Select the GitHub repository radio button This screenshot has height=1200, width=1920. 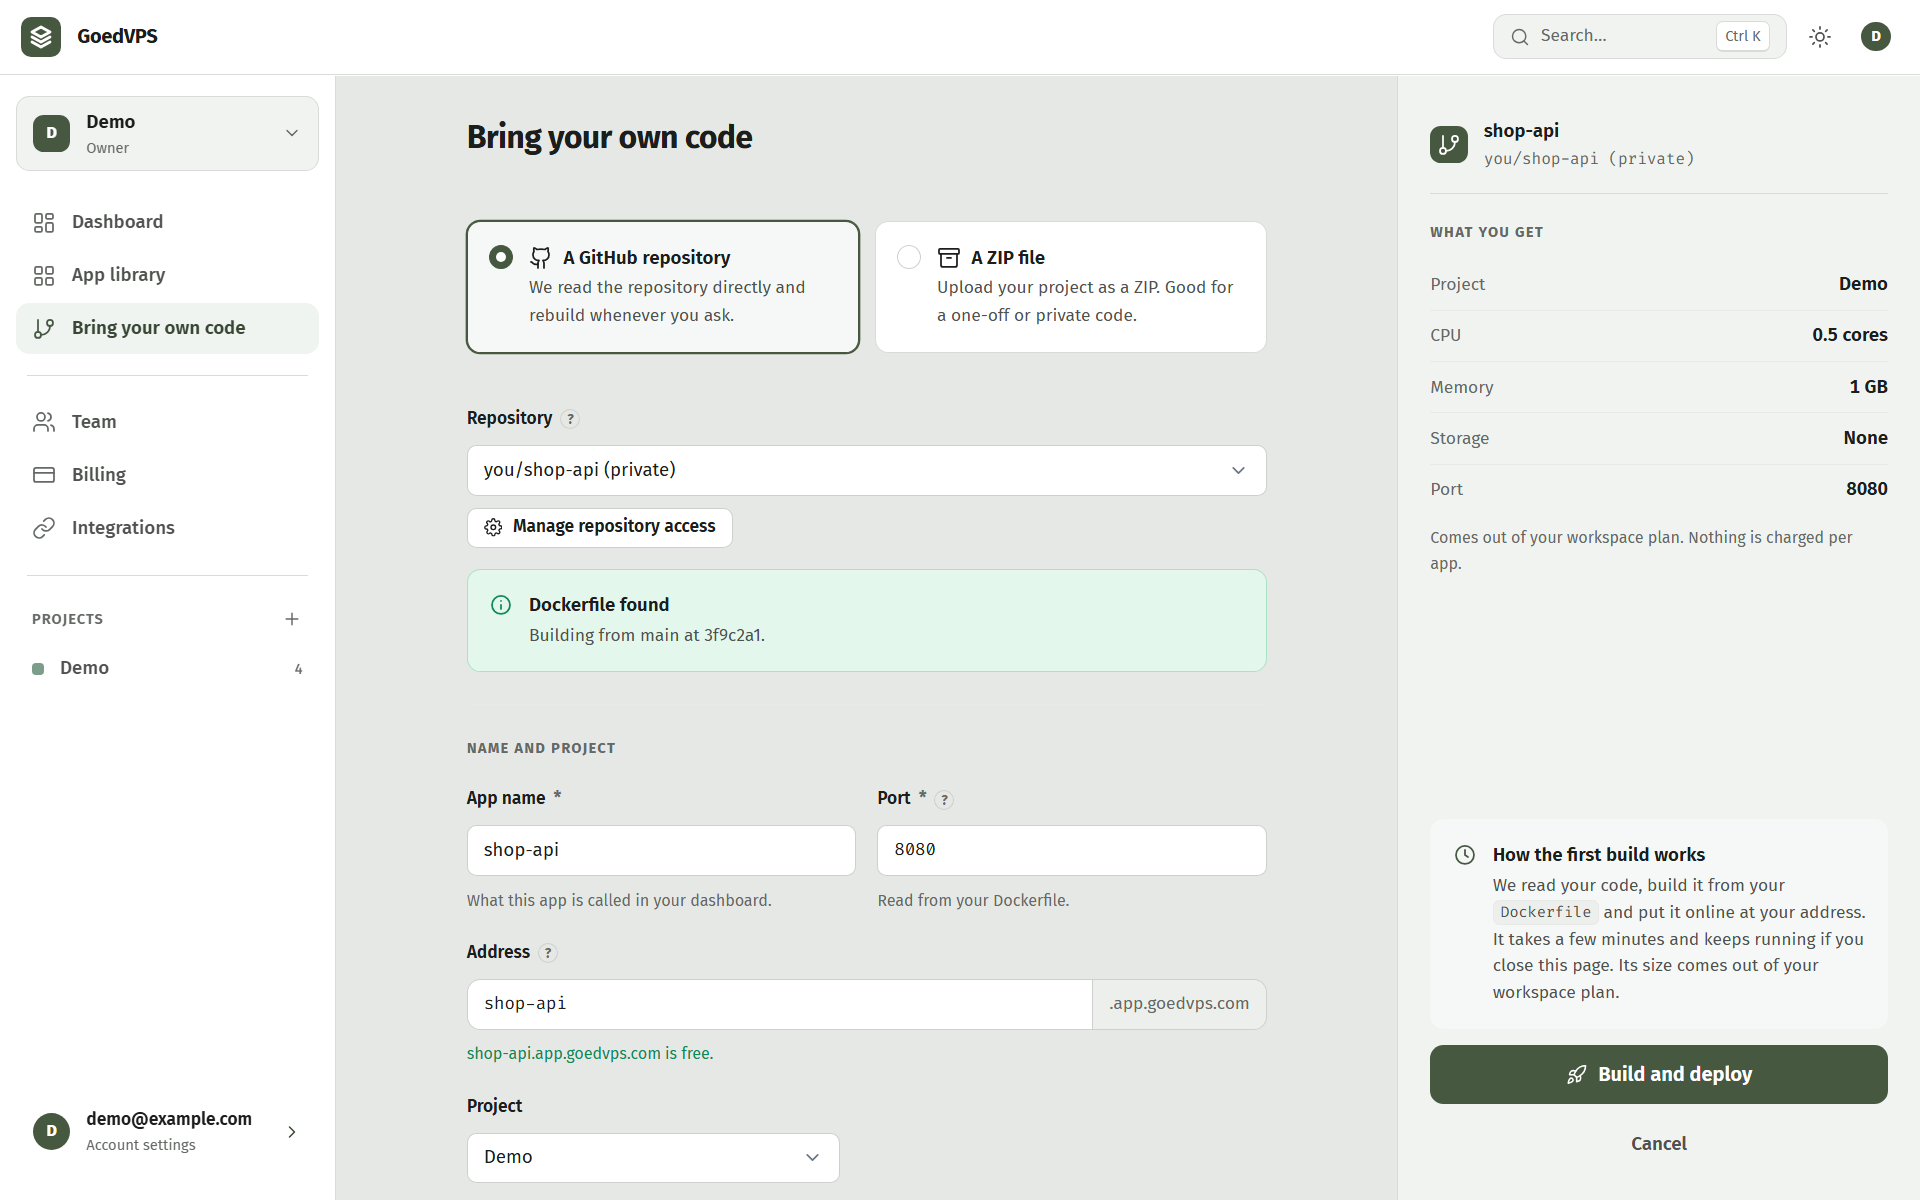point(501,257)
